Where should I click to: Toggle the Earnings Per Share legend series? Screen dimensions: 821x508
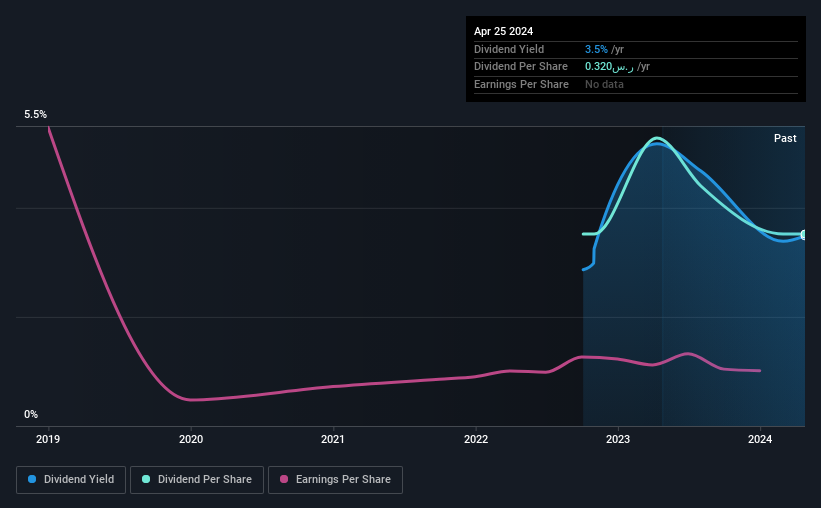click(x=335, y=480)
